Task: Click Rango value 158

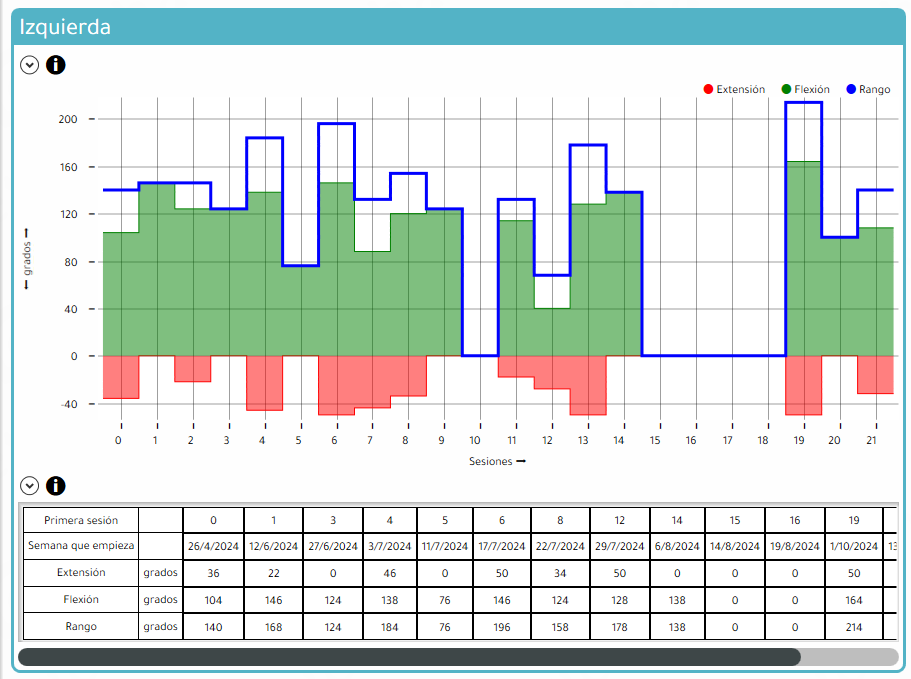Action: point(560,627)
